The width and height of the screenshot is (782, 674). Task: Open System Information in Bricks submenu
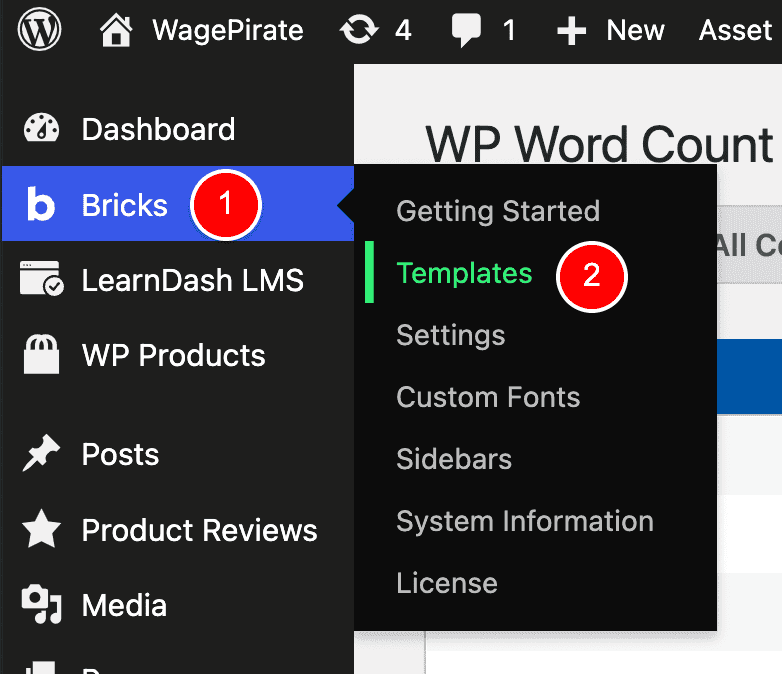[525, 521]
